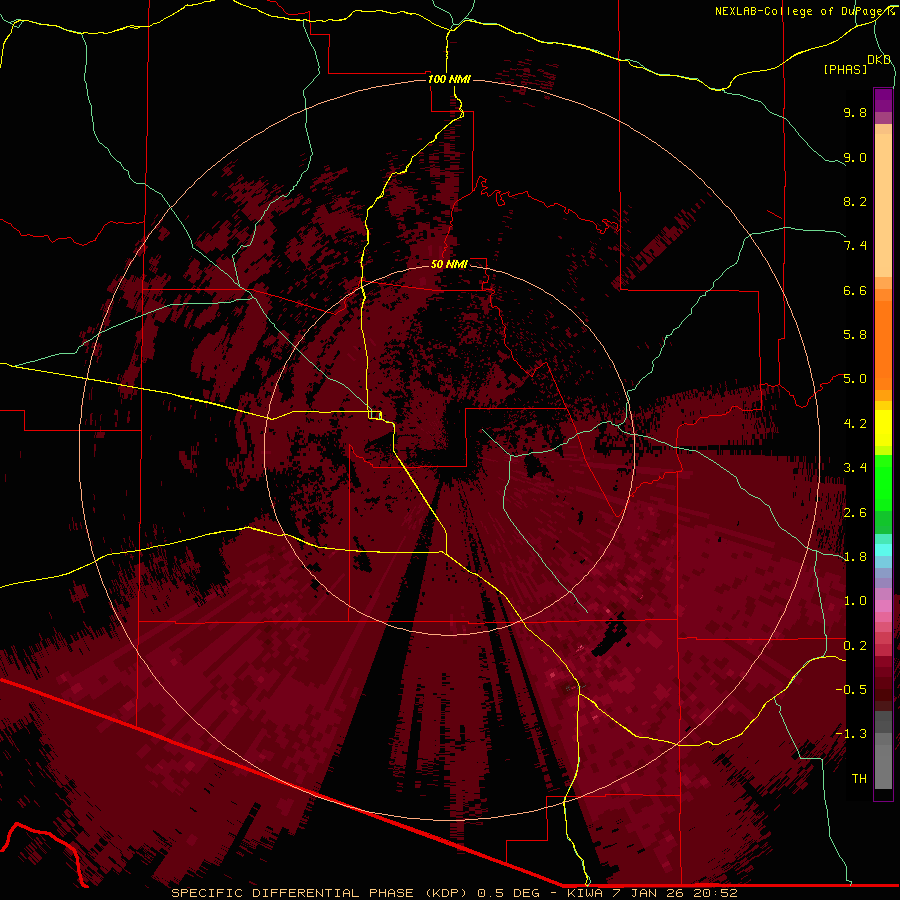Select the 5.0 legend value
The height and width of the screenshot is (900, 900).
tap(855, 379)
